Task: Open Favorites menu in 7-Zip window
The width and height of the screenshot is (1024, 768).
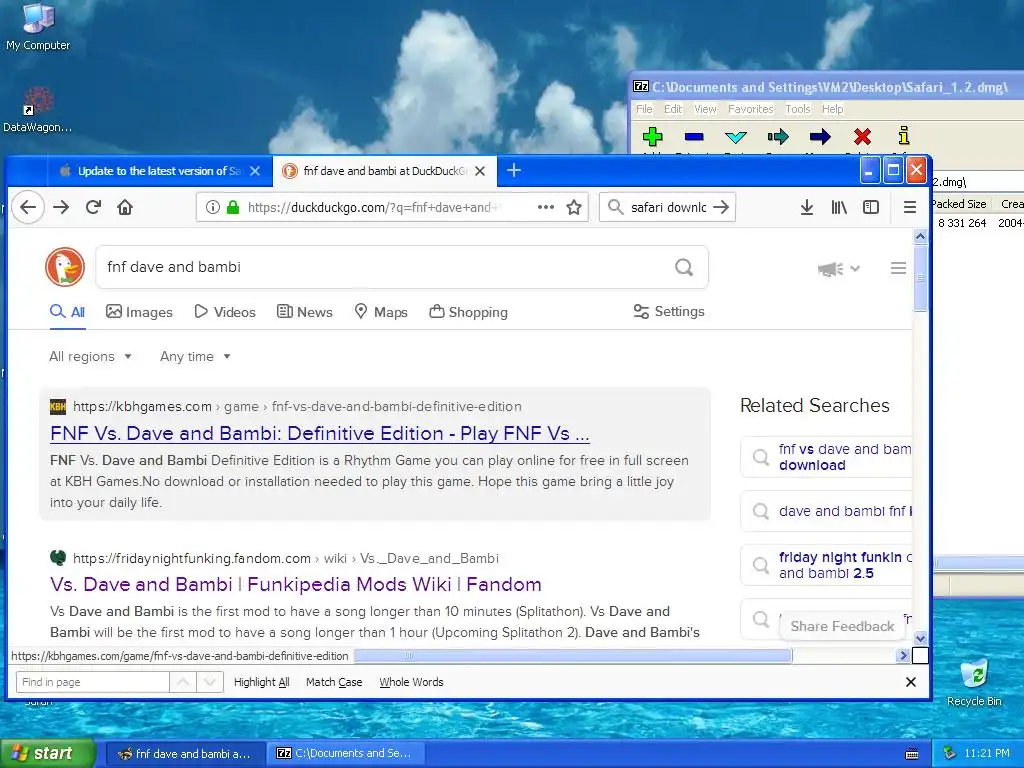Action: tap(750, 109)
